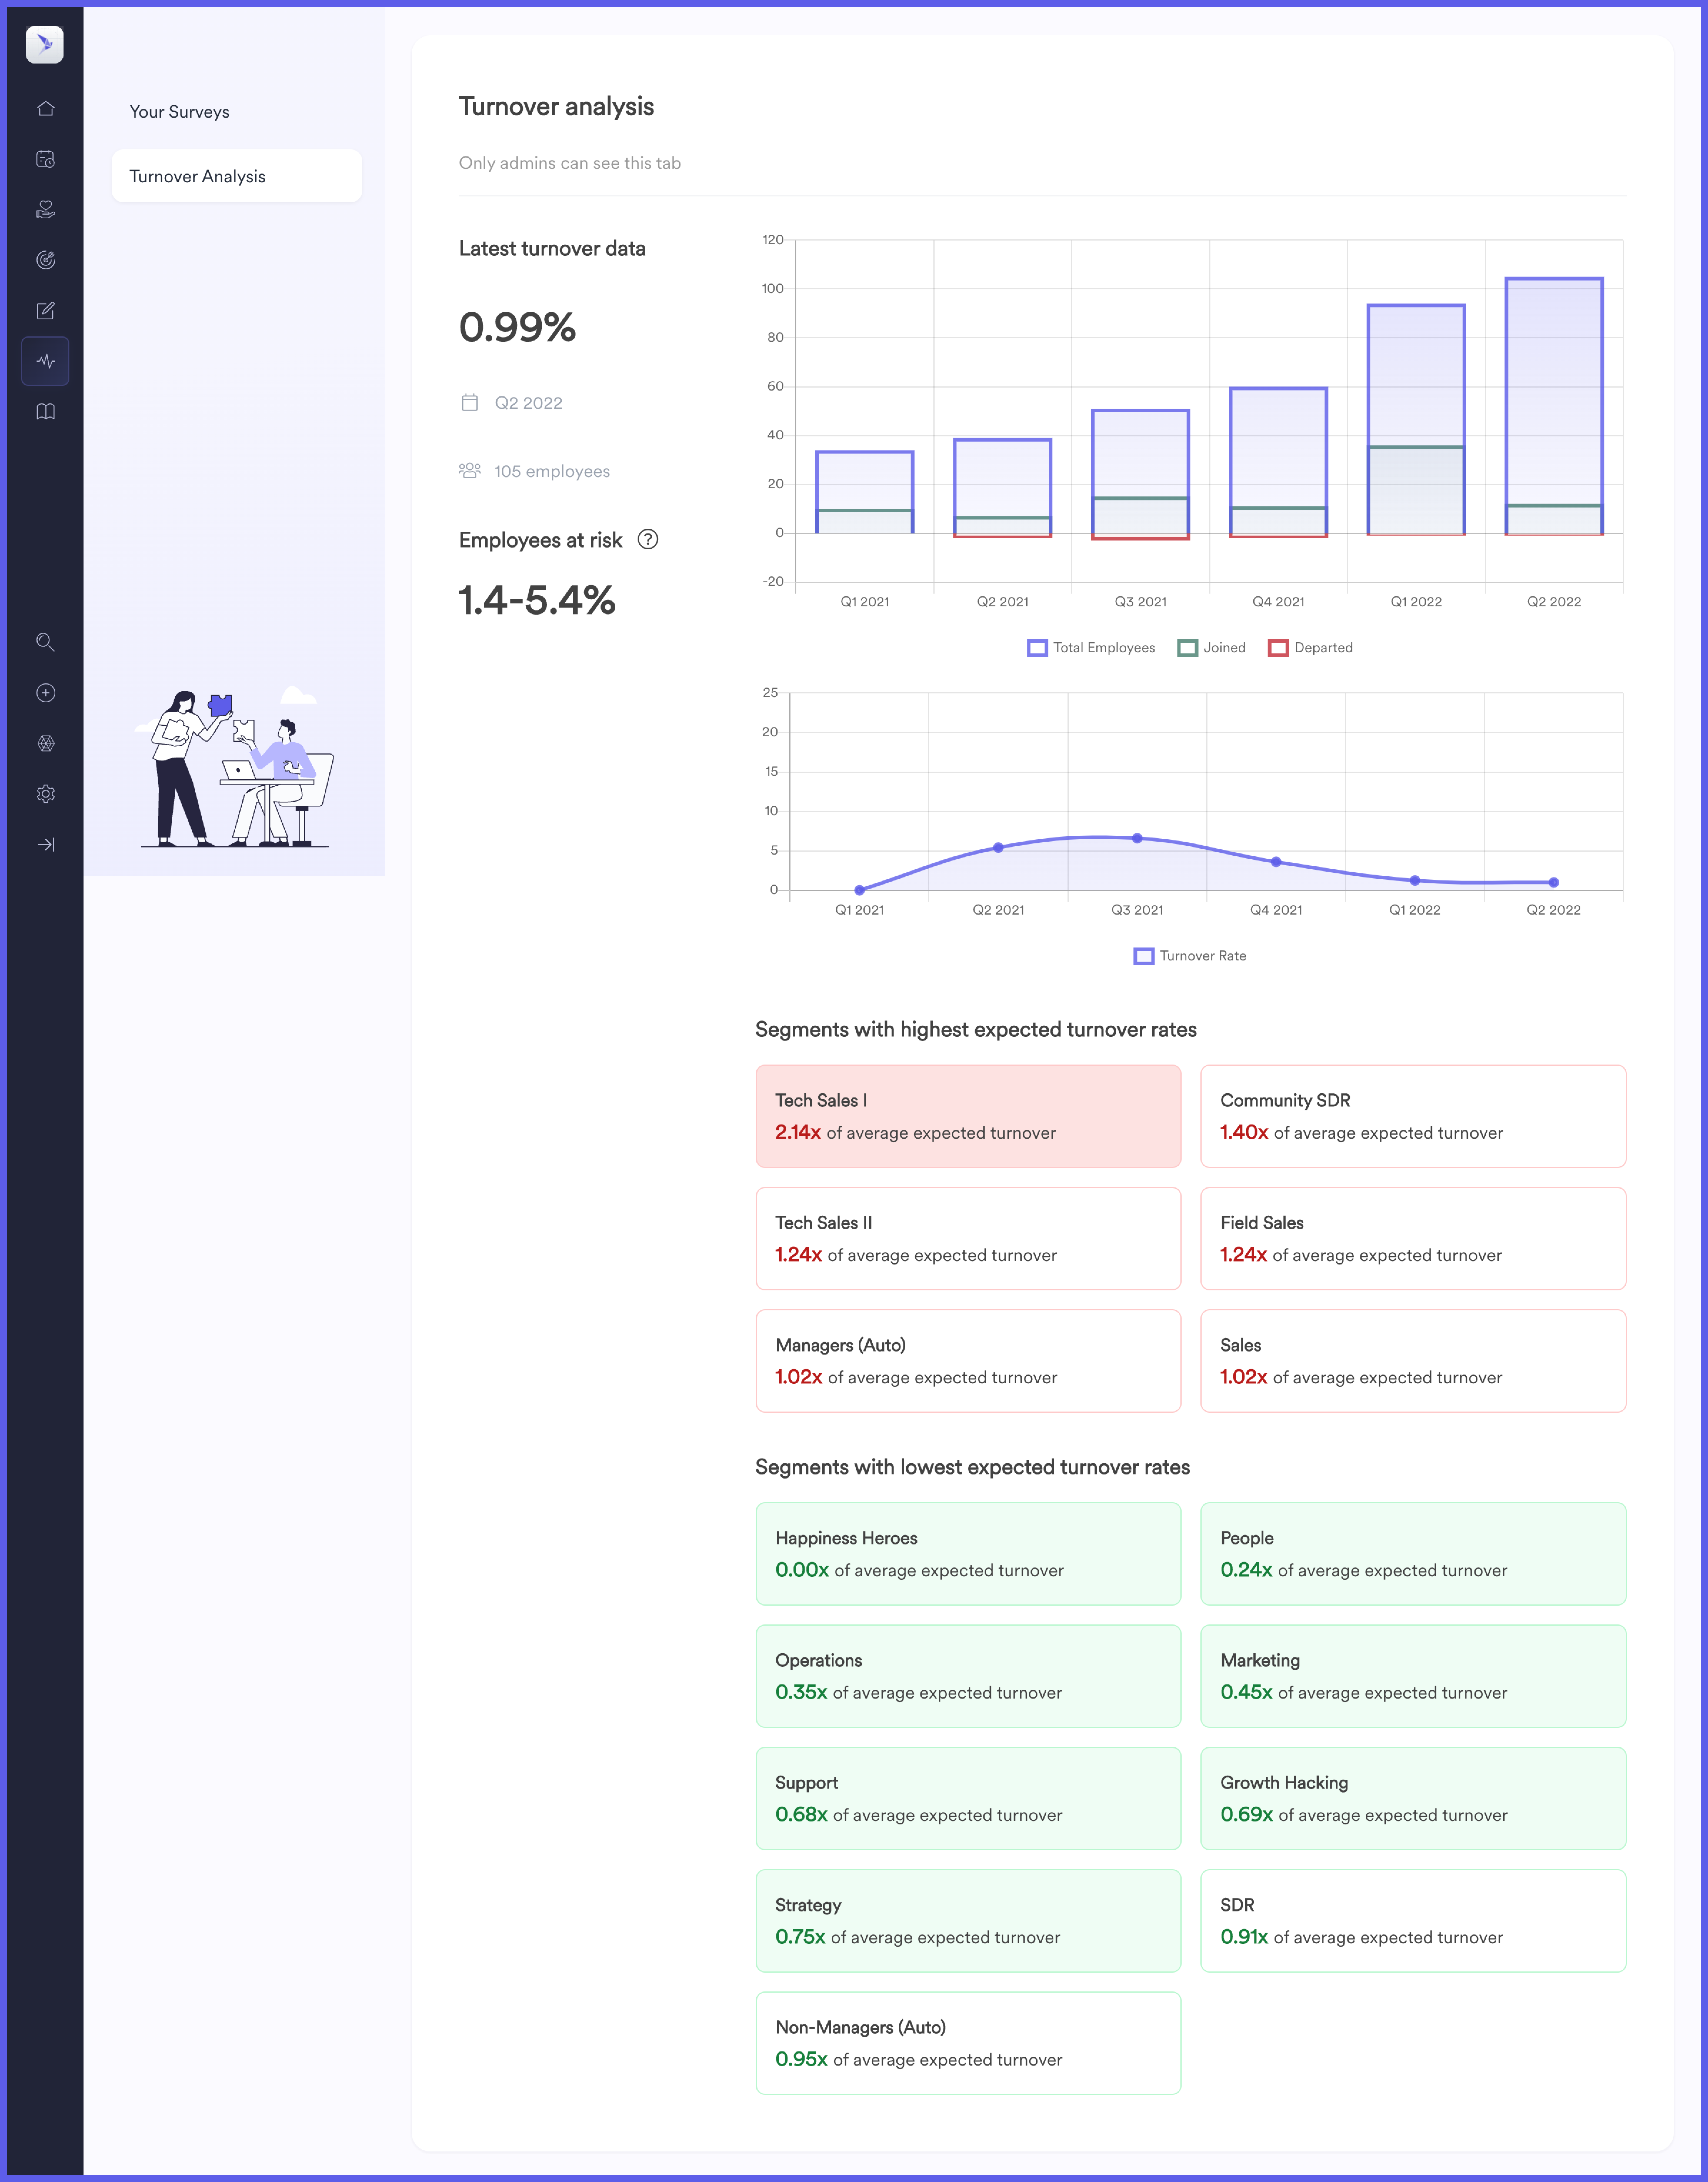Open the Strategy segment card

coord(968,1921)
